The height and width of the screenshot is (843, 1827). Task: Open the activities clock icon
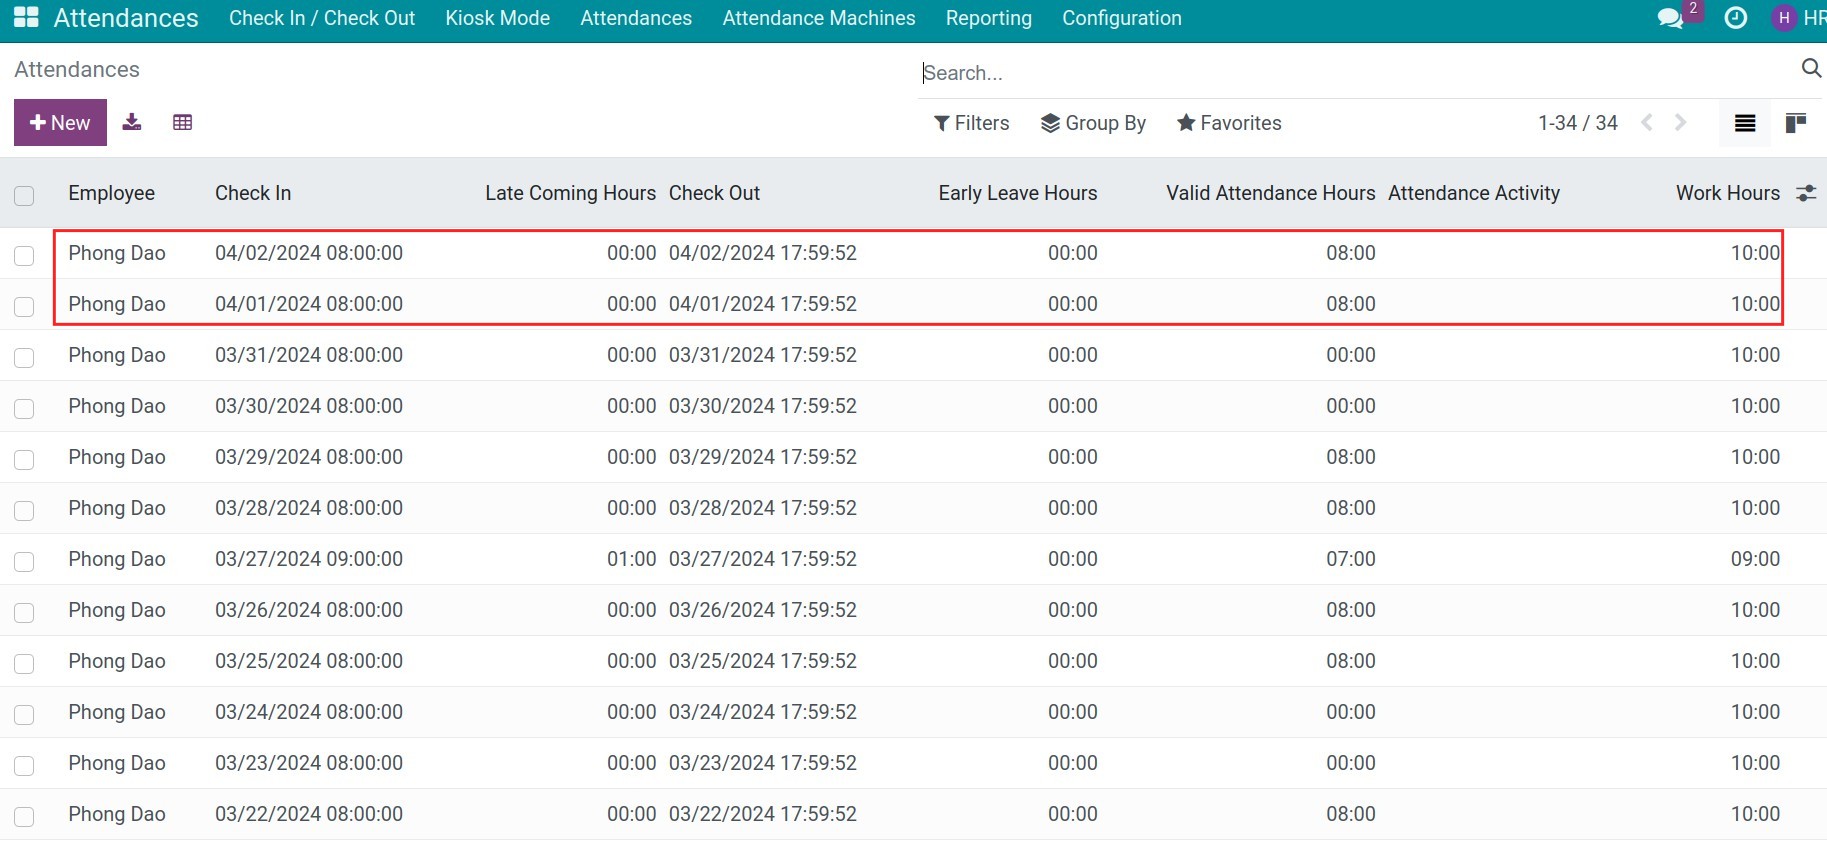pyautogui.click(x=1736, y=18)
